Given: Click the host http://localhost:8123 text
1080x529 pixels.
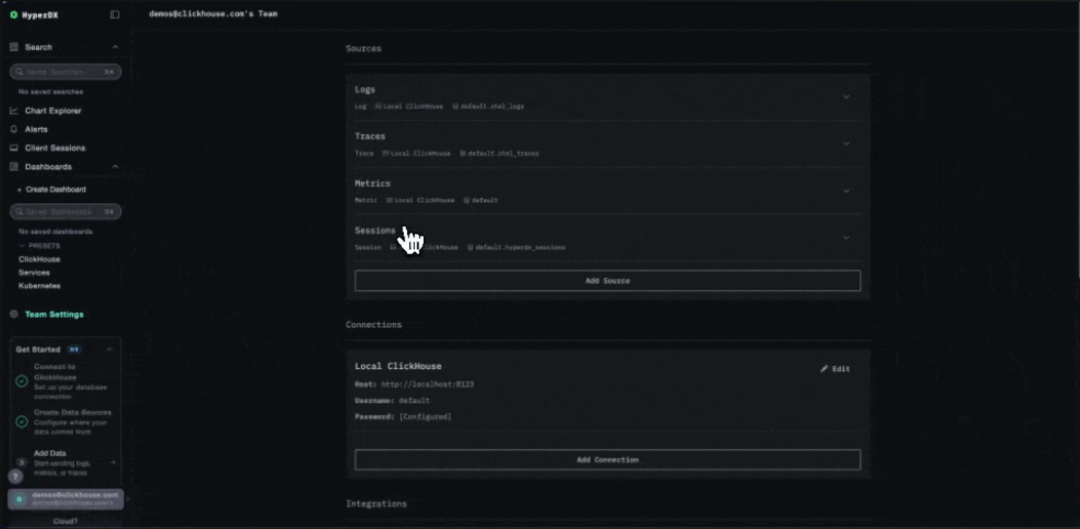Looking at the screenshot, I should pyautogui.click(x=427, y=384).
